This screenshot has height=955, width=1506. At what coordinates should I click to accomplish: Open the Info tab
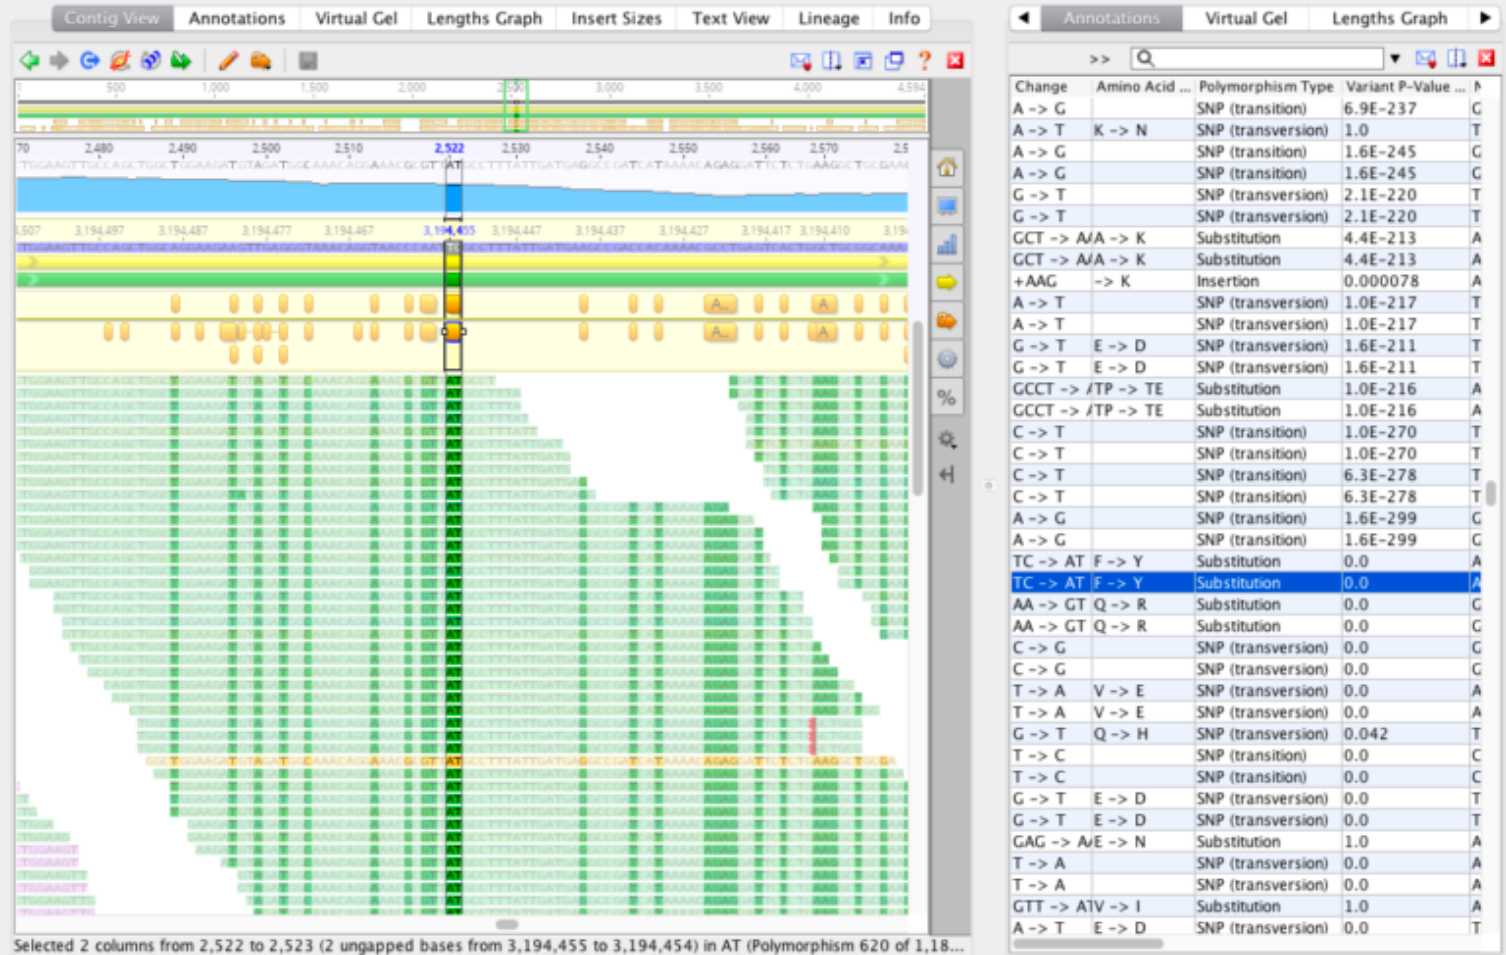(x=903, y=18)
